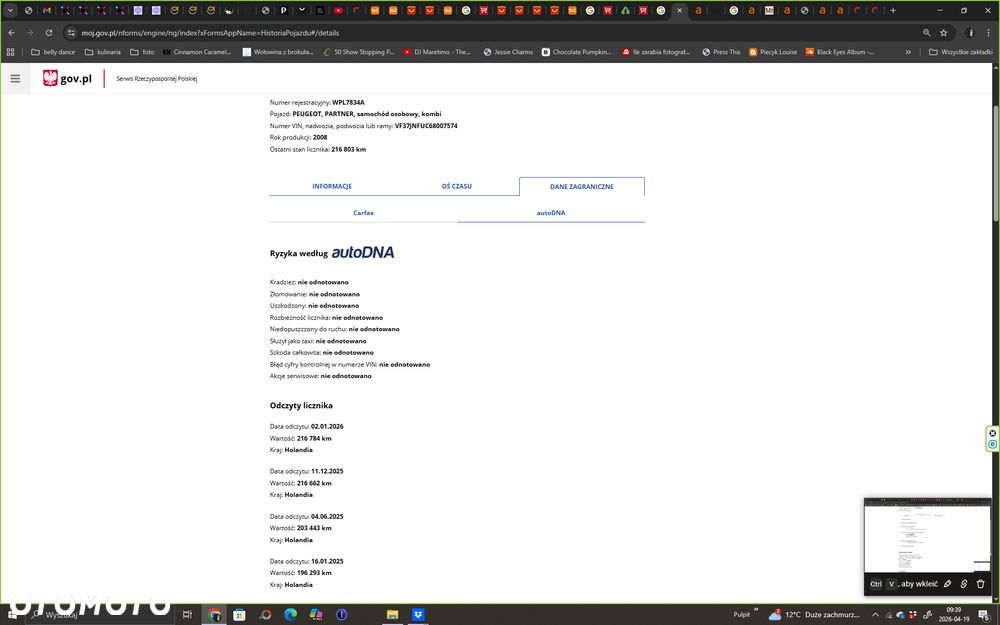This screenshot has width=1000, height=625.
Task: Copy link icon in screenshot popup
Action: coord(964,584)
